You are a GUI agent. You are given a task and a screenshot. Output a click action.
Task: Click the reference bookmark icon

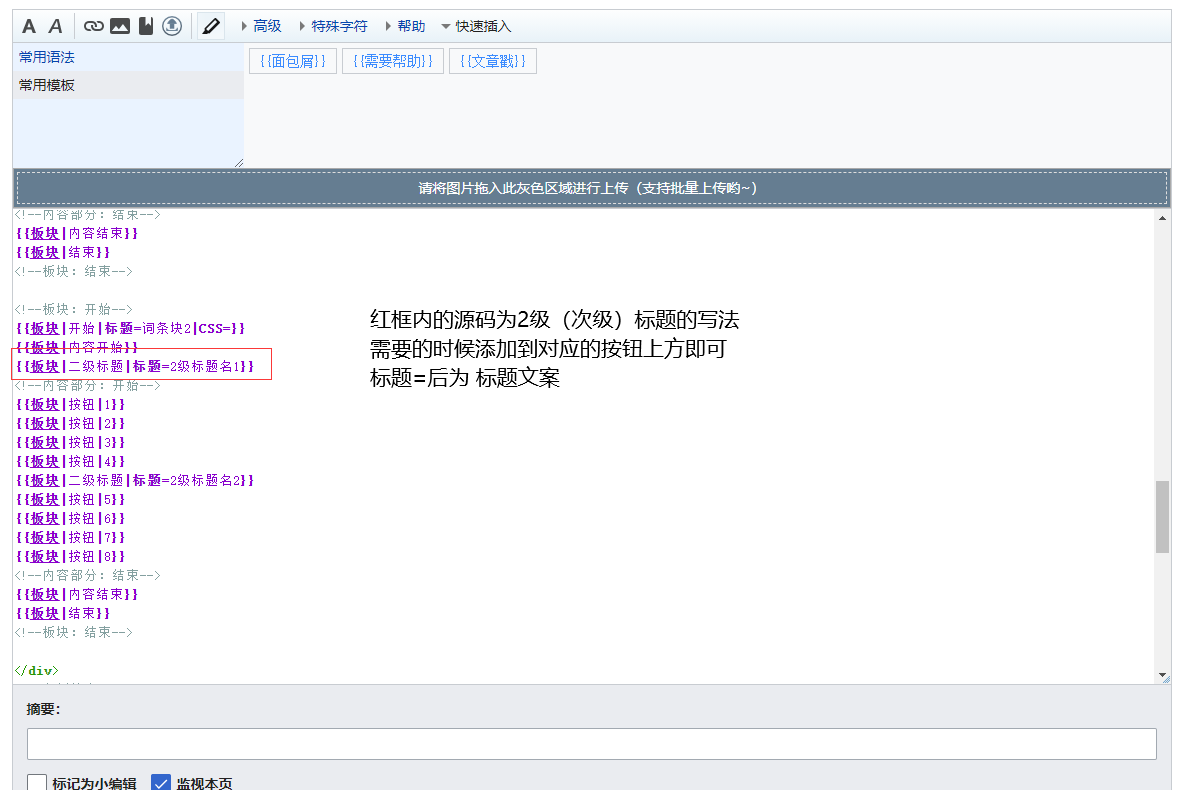[x=146, y=26]
